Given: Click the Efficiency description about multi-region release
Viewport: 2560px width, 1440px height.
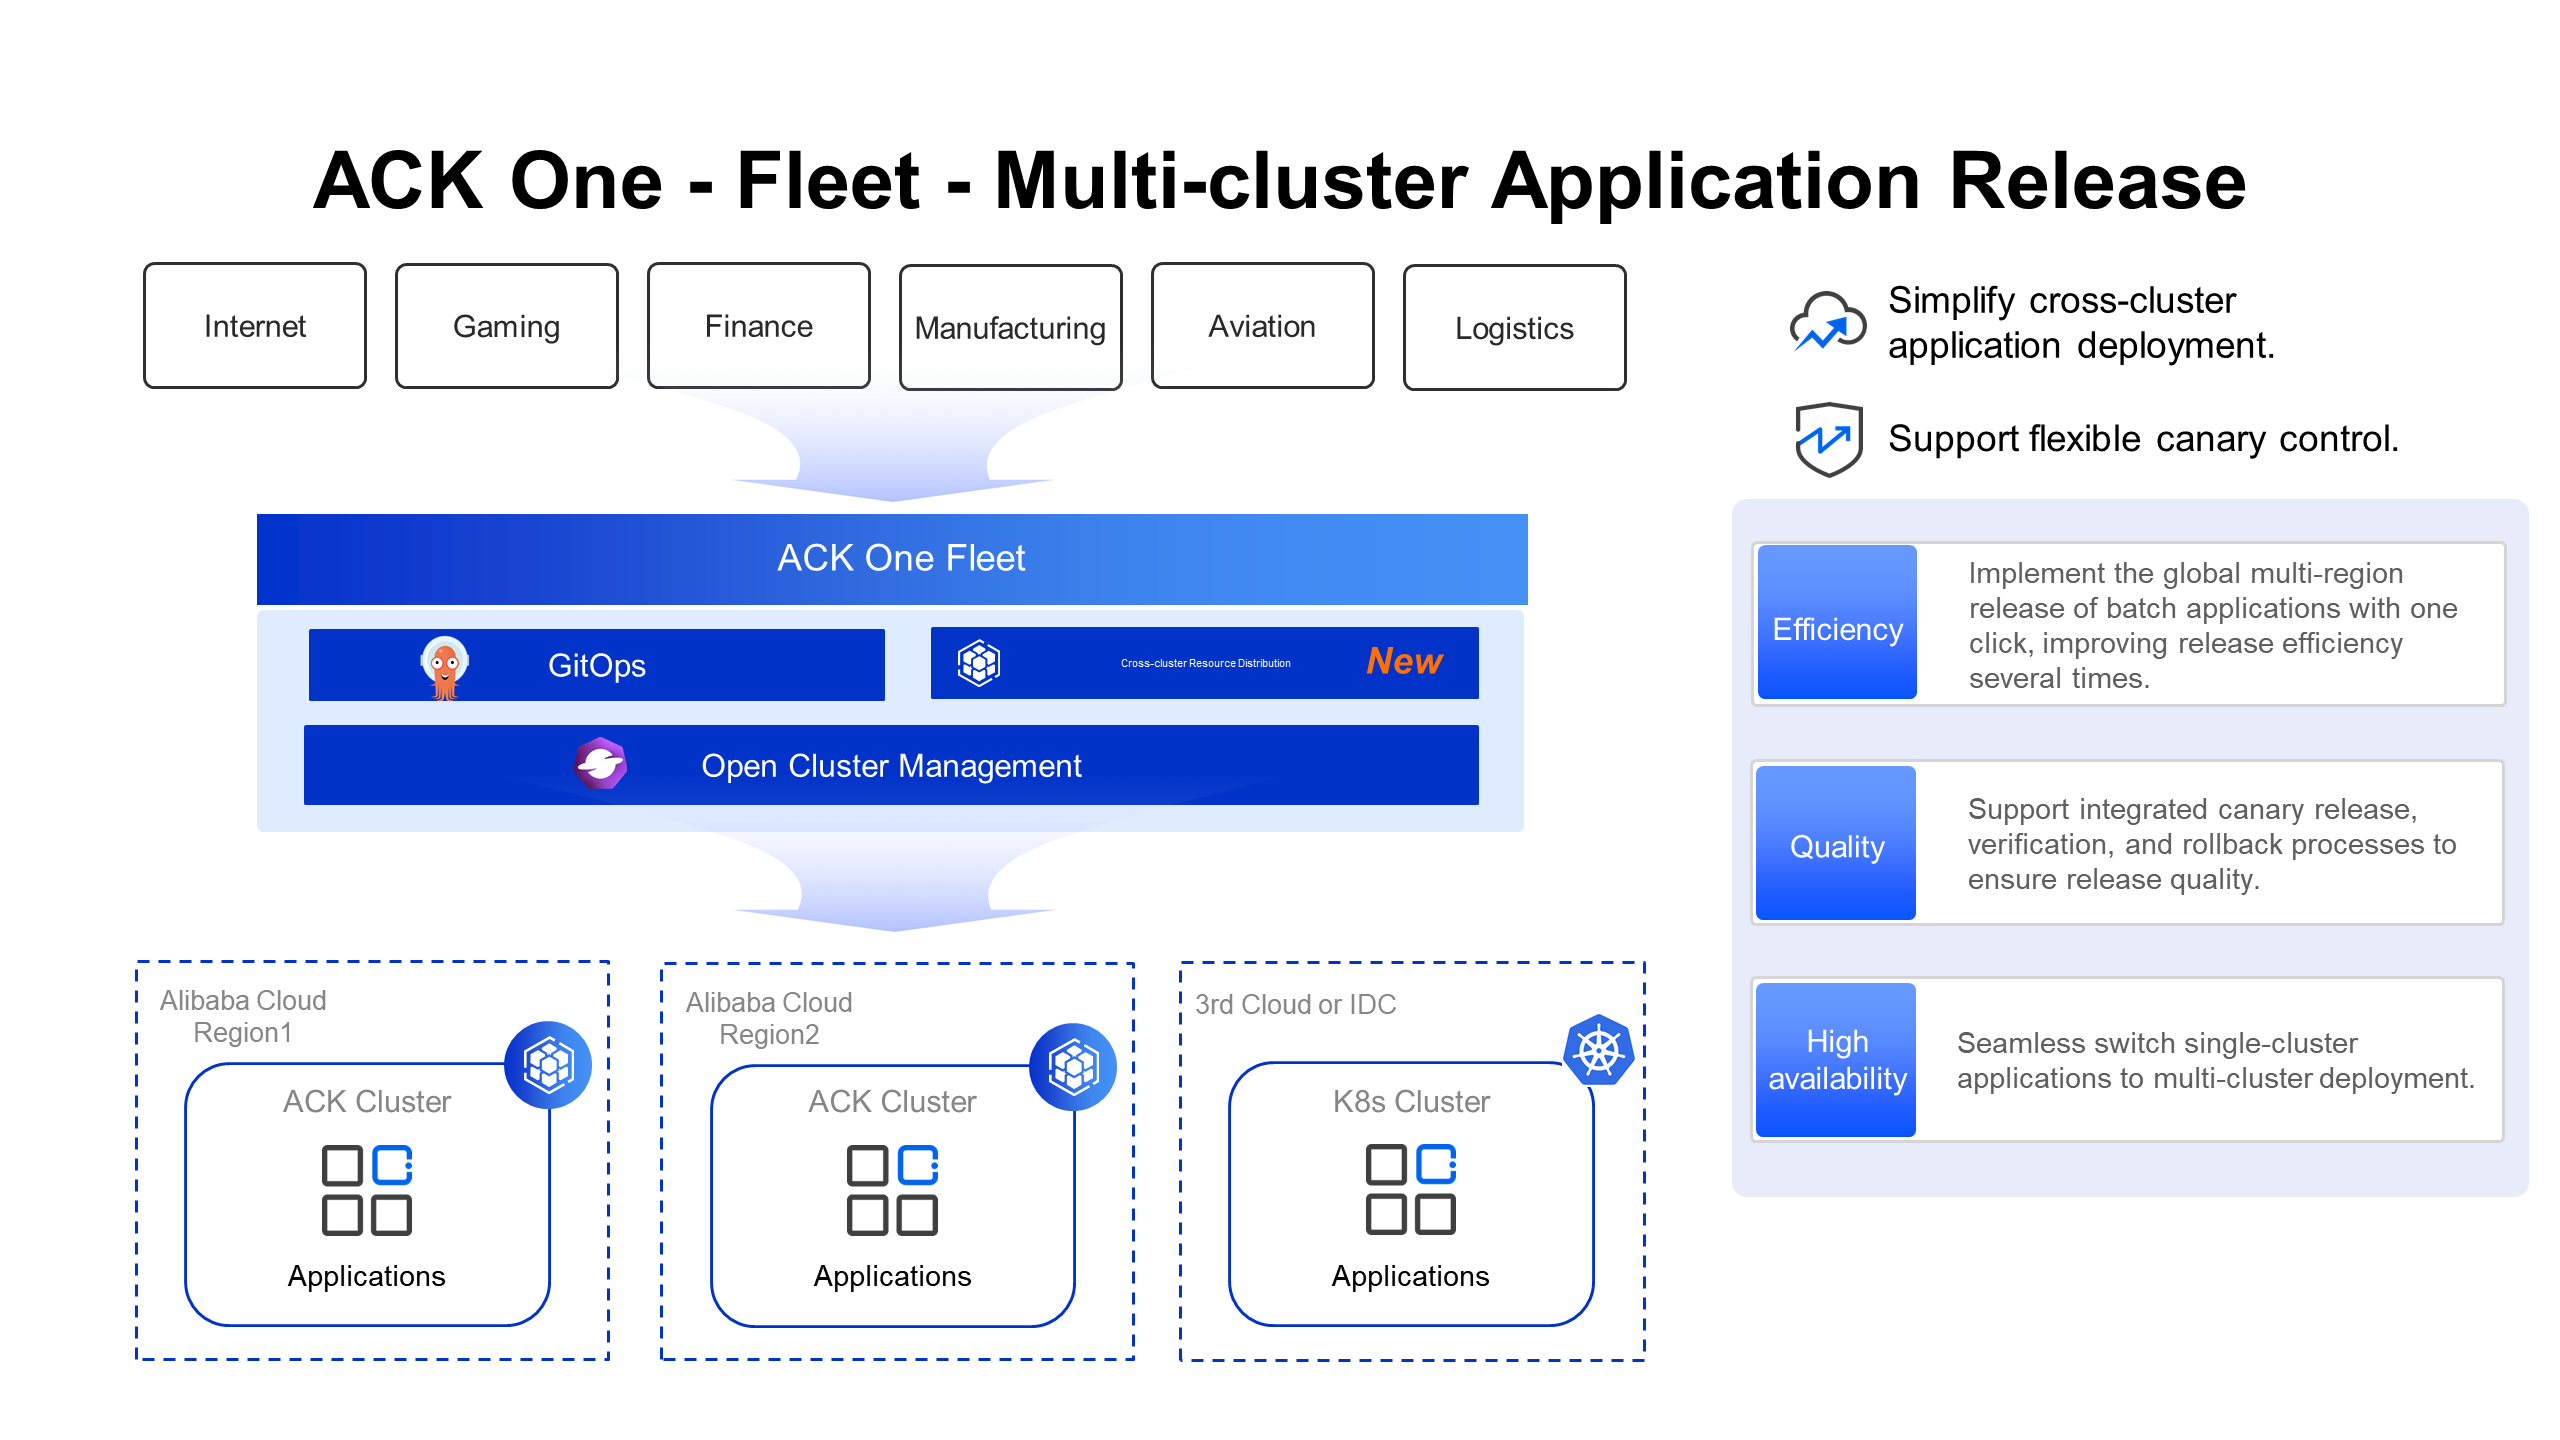Looking at the screenshot, I should click(x=2212, y=626).
